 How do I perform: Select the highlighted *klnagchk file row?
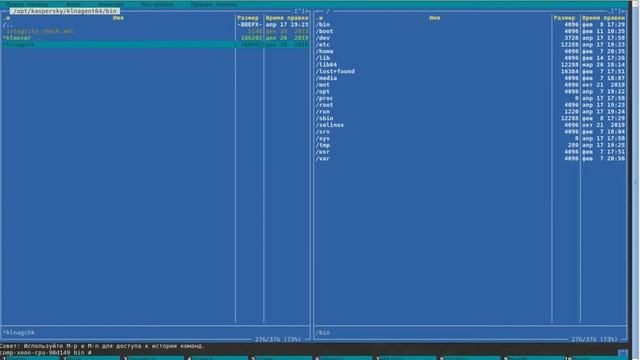click(x=155, y=44)
